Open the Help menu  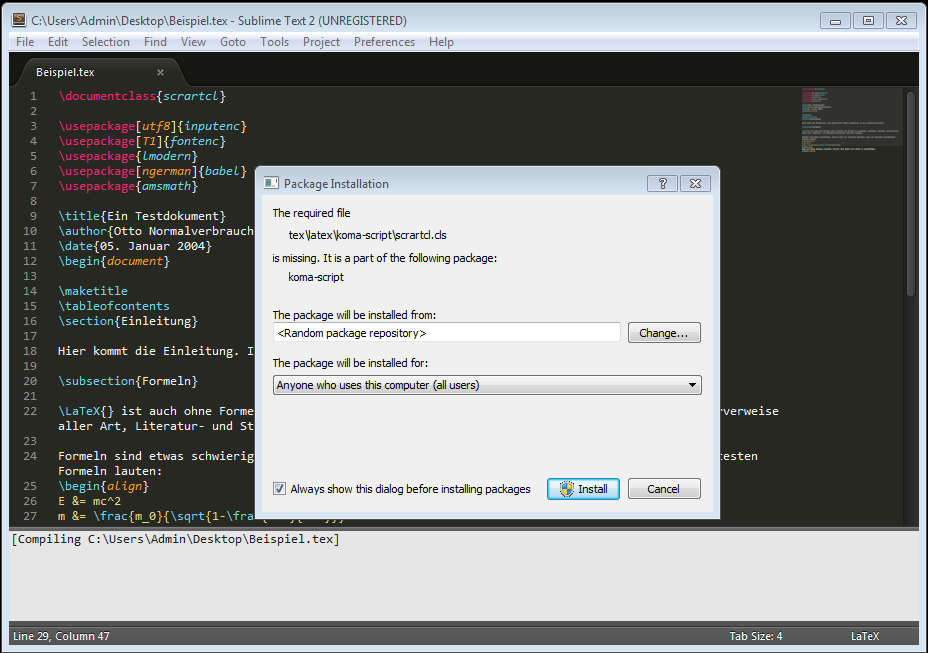pos(442,42)
